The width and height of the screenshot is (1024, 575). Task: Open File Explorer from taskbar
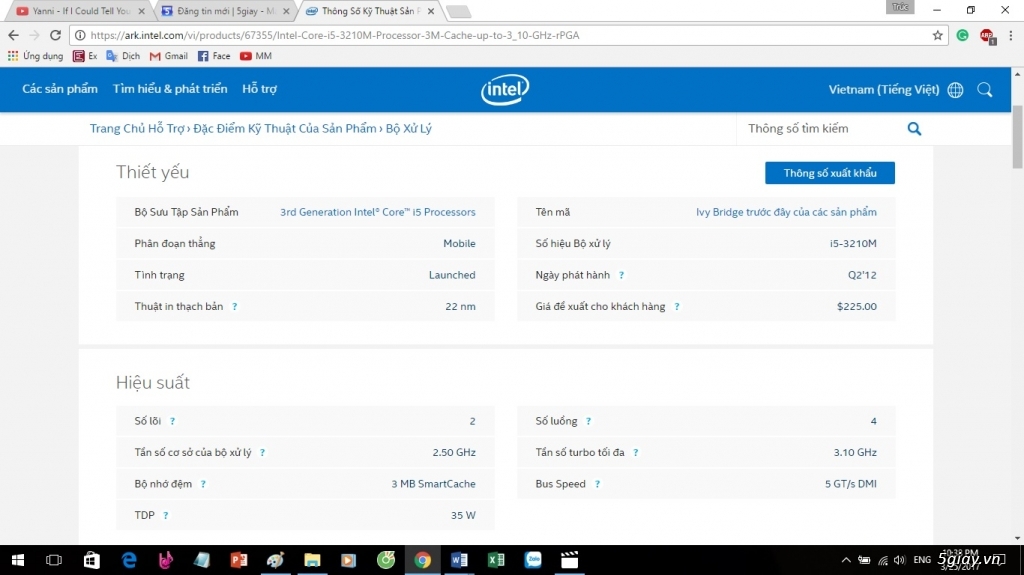click(x=312, y=560)
